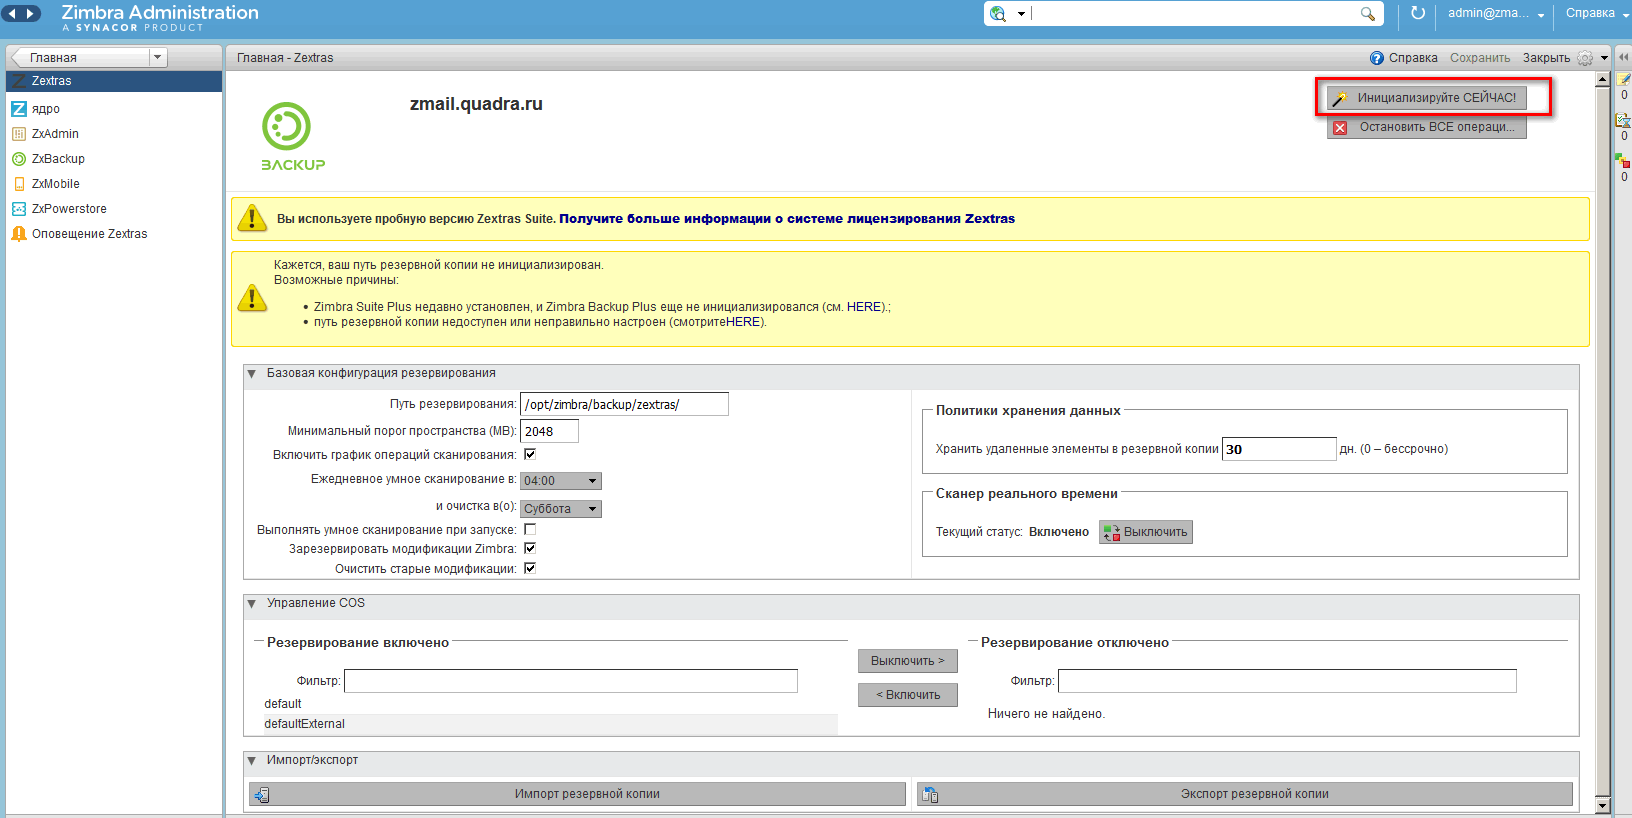This screenshot has width=1632, height=818.
Task: Click the notification bell icon in sidebar
Action: coord(18,234)
